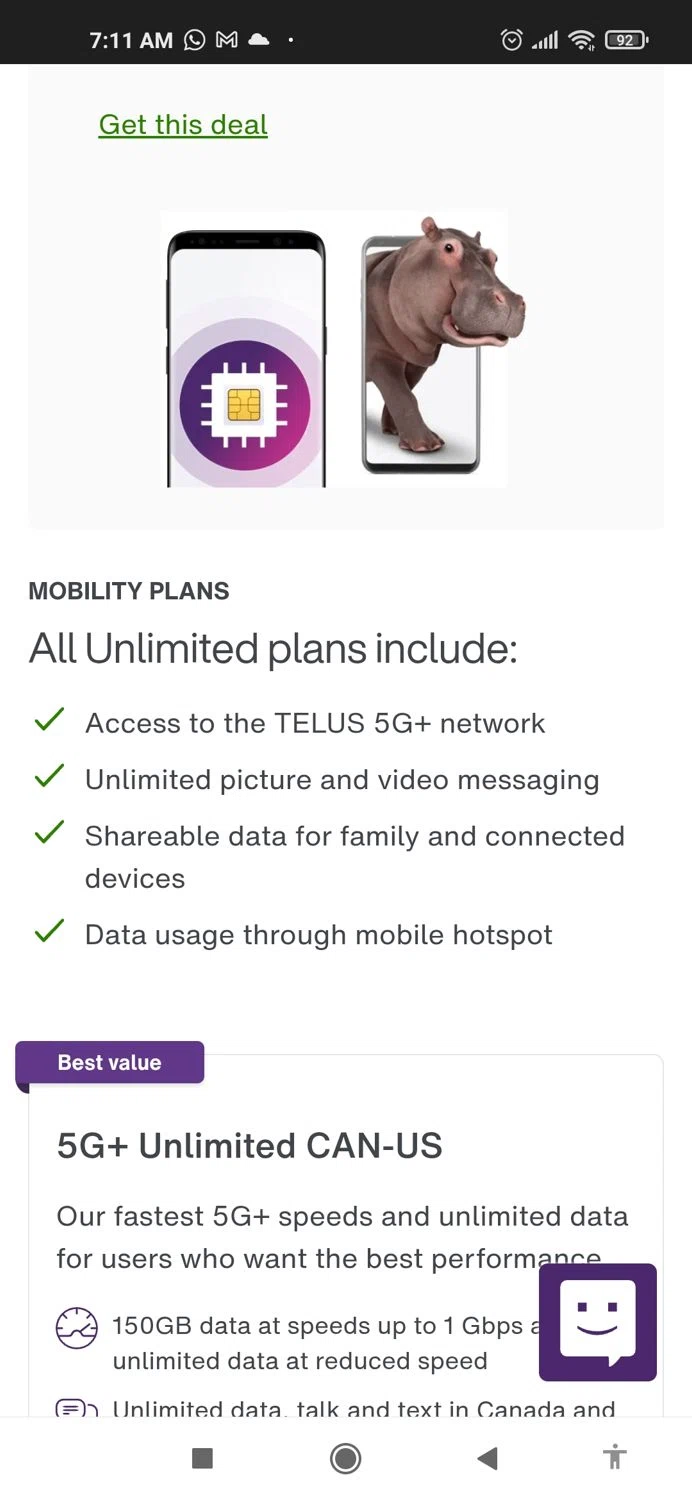This screenshot has height=1500, width=692.
Task: Click the Get this deal link
Action: (x=183, y=125)
